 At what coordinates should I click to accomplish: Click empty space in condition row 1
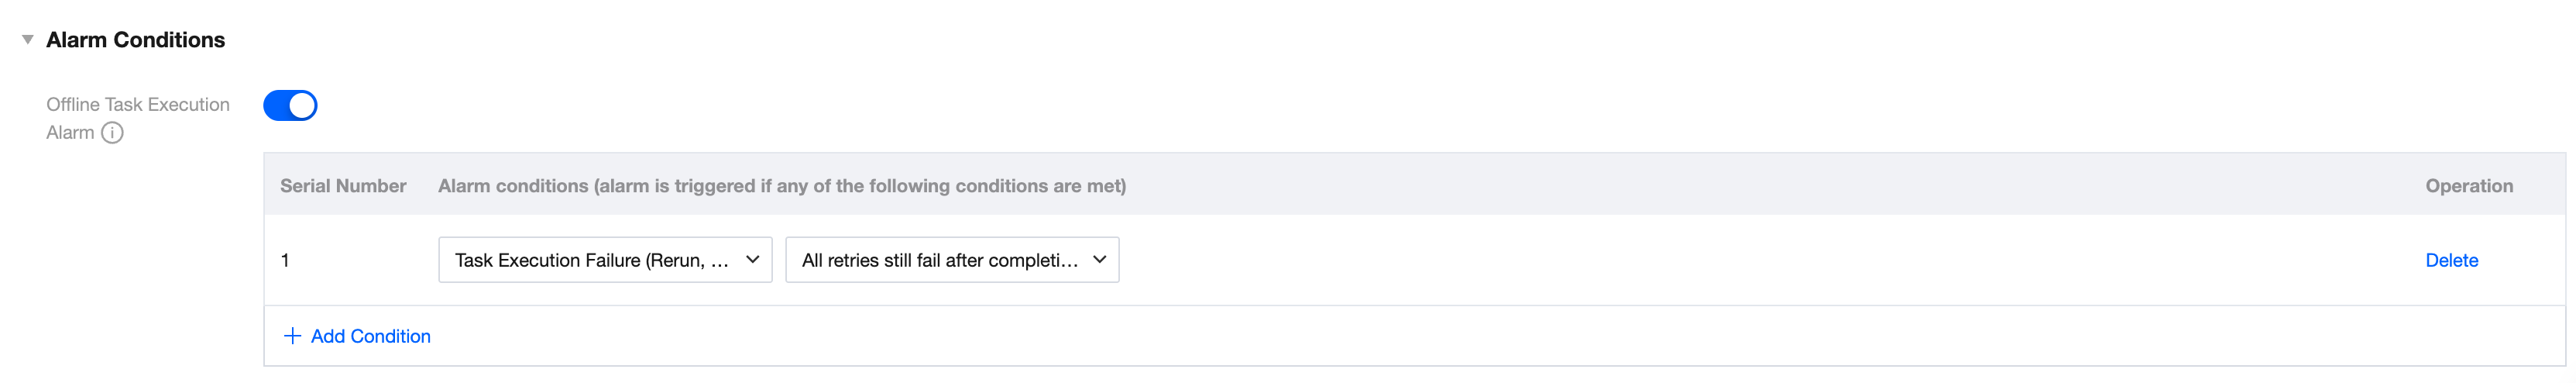[x=1700, y=260]
